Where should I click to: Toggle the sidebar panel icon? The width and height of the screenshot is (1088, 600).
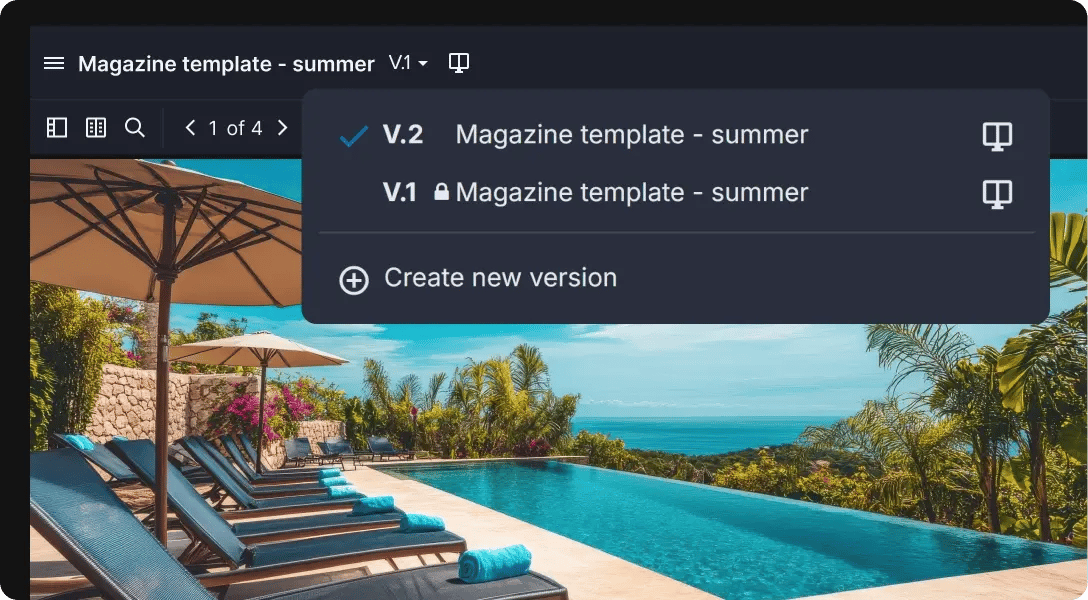click(x=57, y=128)
